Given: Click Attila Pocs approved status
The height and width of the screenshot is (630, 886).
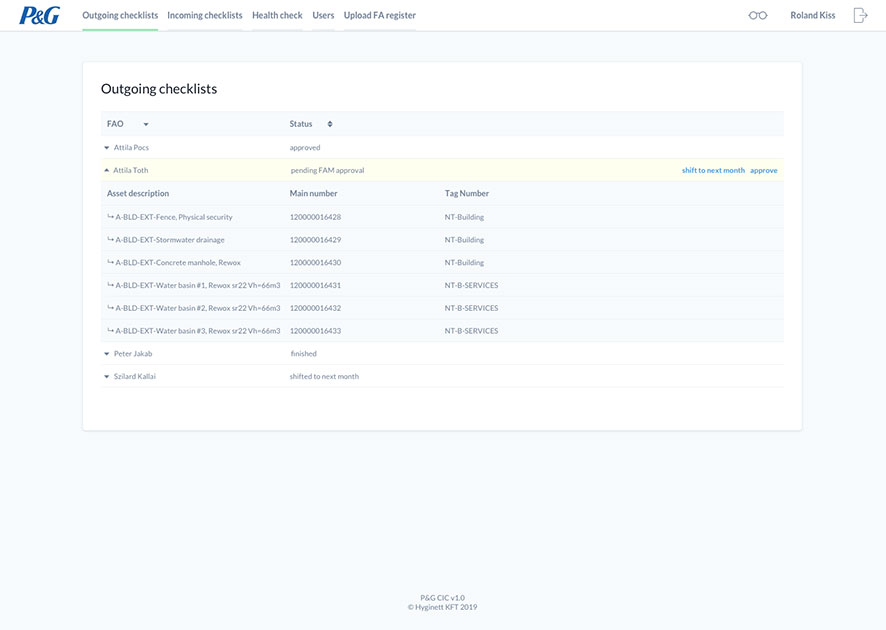Looking at the screenshot, I should click(x=305, y=147).
